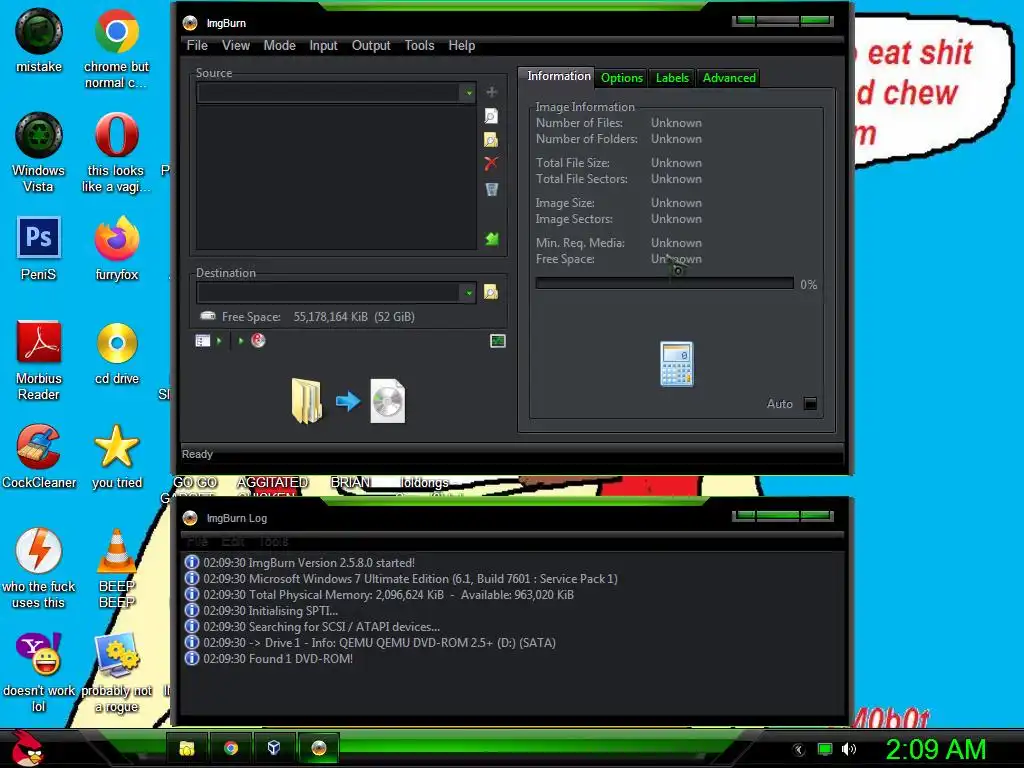Open the Tools menu
Viewport: 1024px width, 768px height.
click(419, 46)
